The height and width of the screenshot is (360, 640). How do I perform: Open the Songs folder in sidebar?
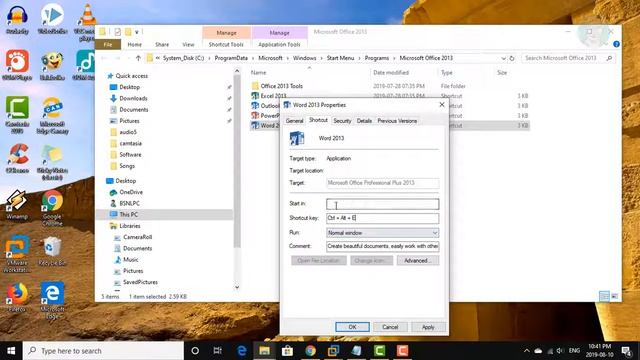tap(127, 166)
